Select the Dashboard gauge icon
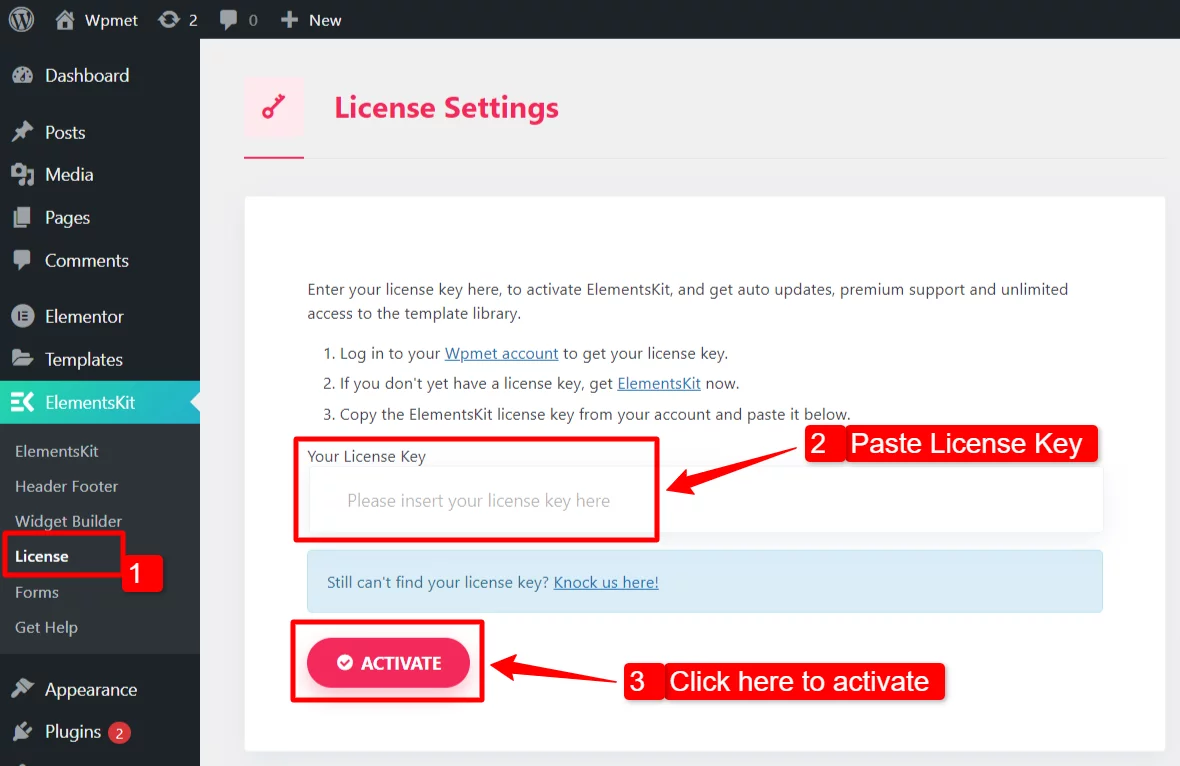This screenshot has width=1180, height=766. click(x=23, y=75)
